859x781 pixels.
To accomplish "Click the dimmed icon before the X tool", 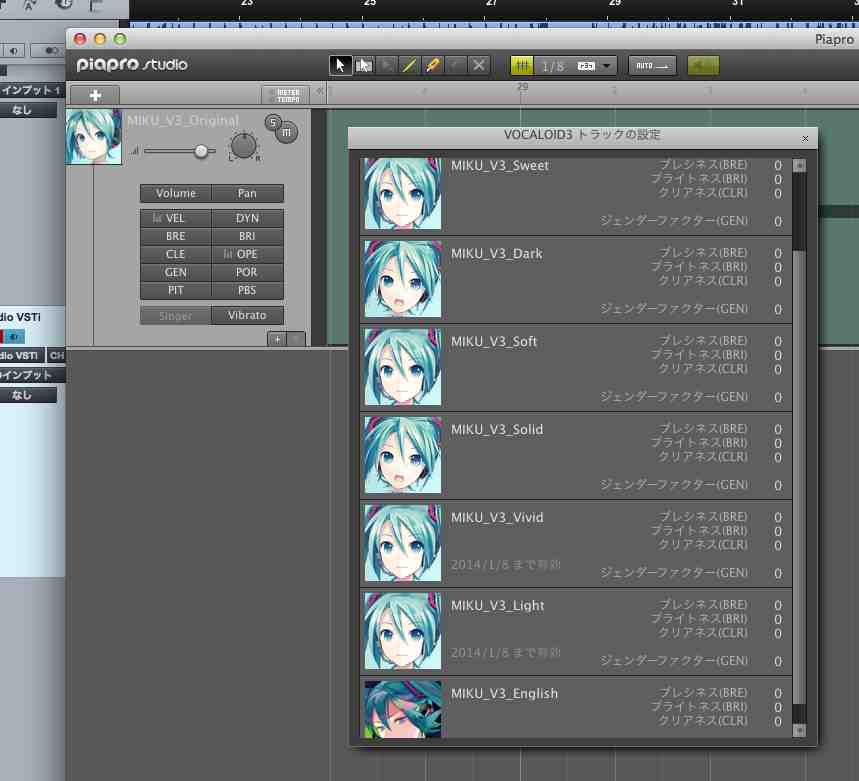I will click(x=455, y=66).
